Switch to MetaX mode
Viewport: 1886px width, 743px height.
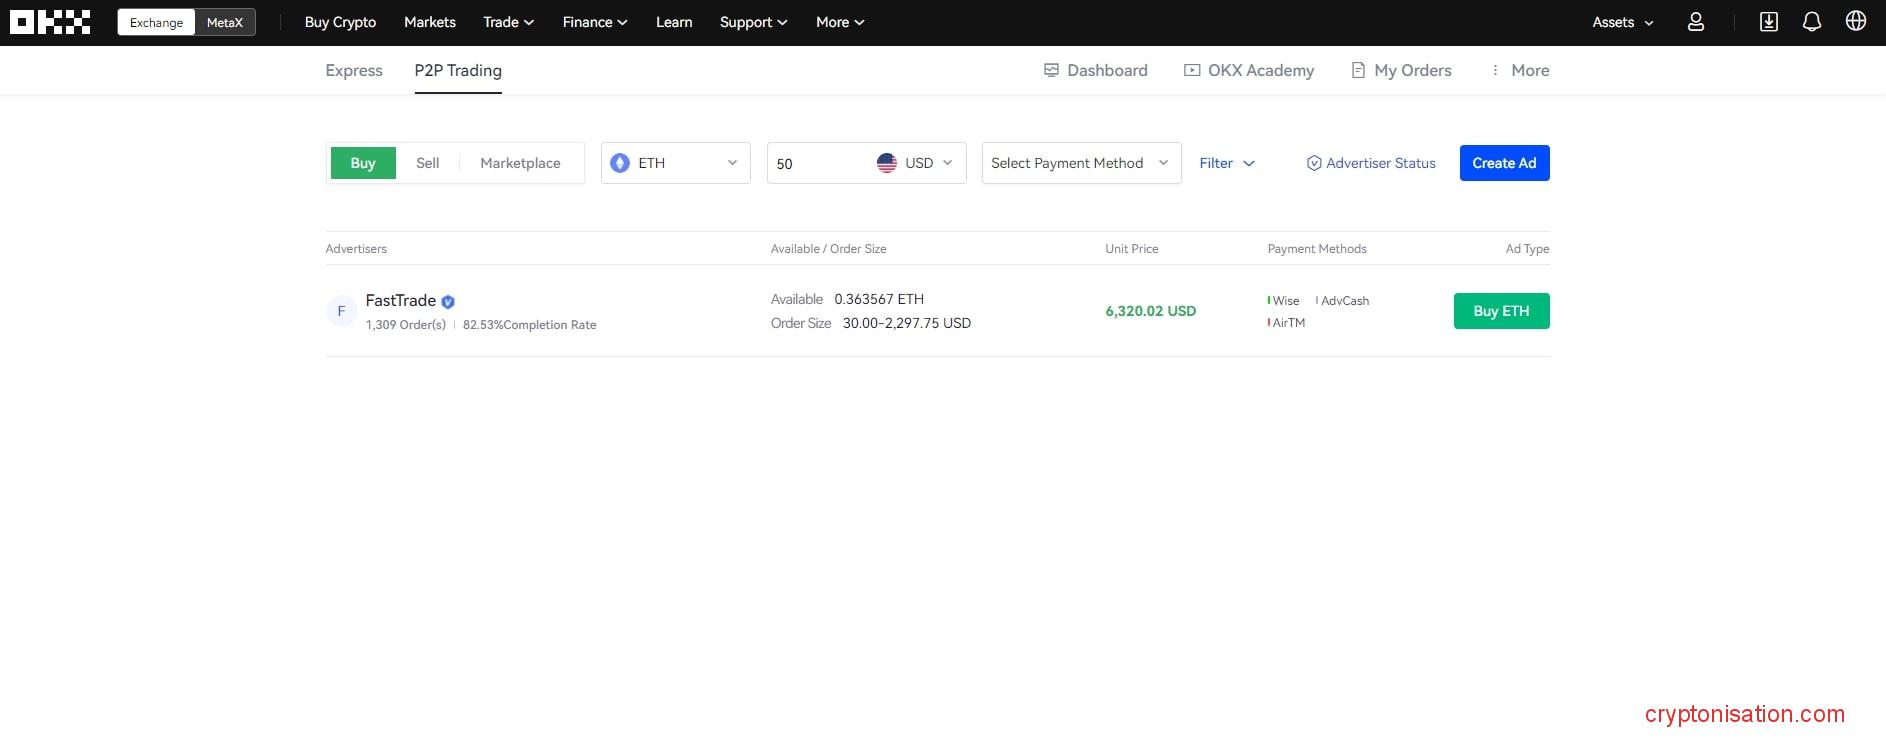pyautogui.click(x=225, y=22)
